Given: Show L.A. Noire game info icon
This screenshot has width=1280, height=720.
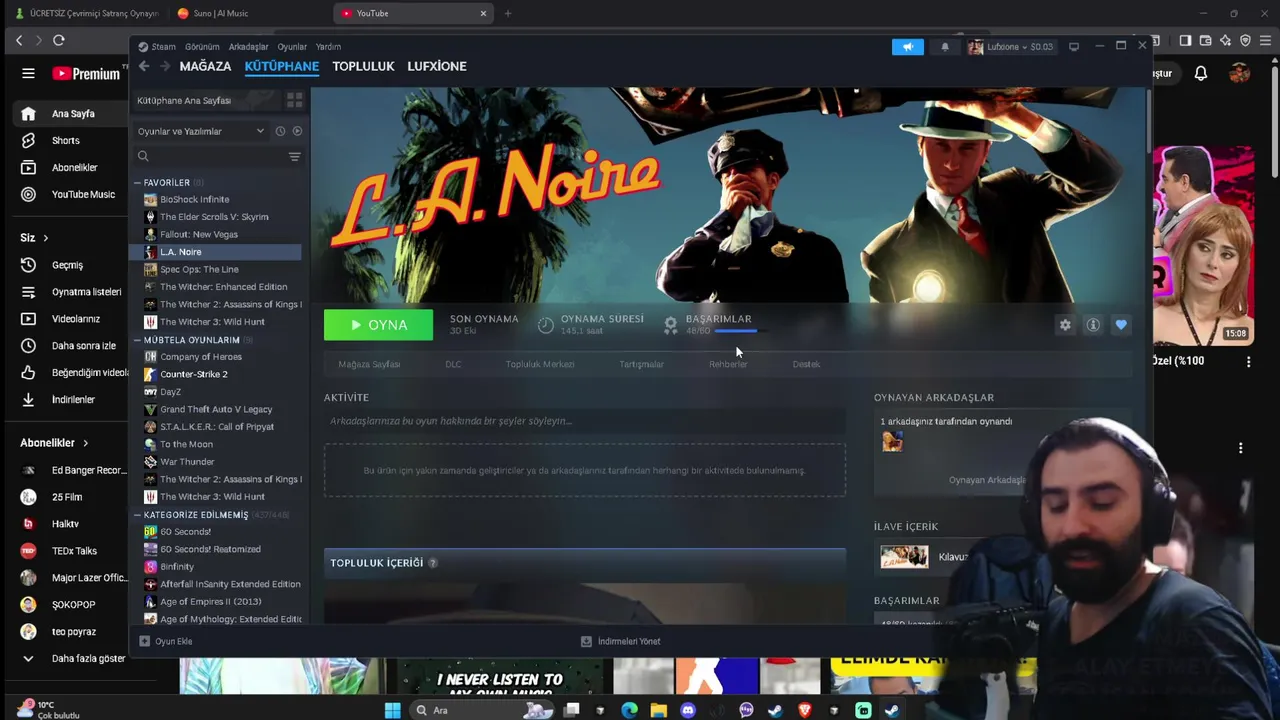Looking at the screenshot, I should click(1093, 325).
